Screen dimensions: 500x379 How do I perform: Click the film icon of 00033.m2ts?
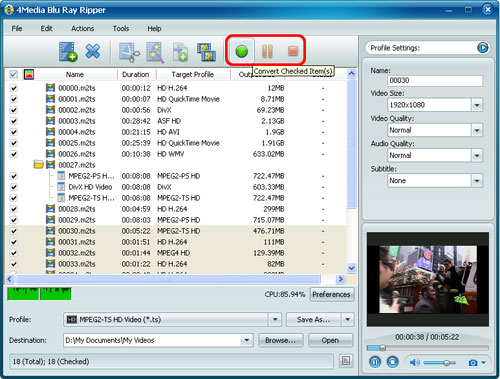point(50,264)
